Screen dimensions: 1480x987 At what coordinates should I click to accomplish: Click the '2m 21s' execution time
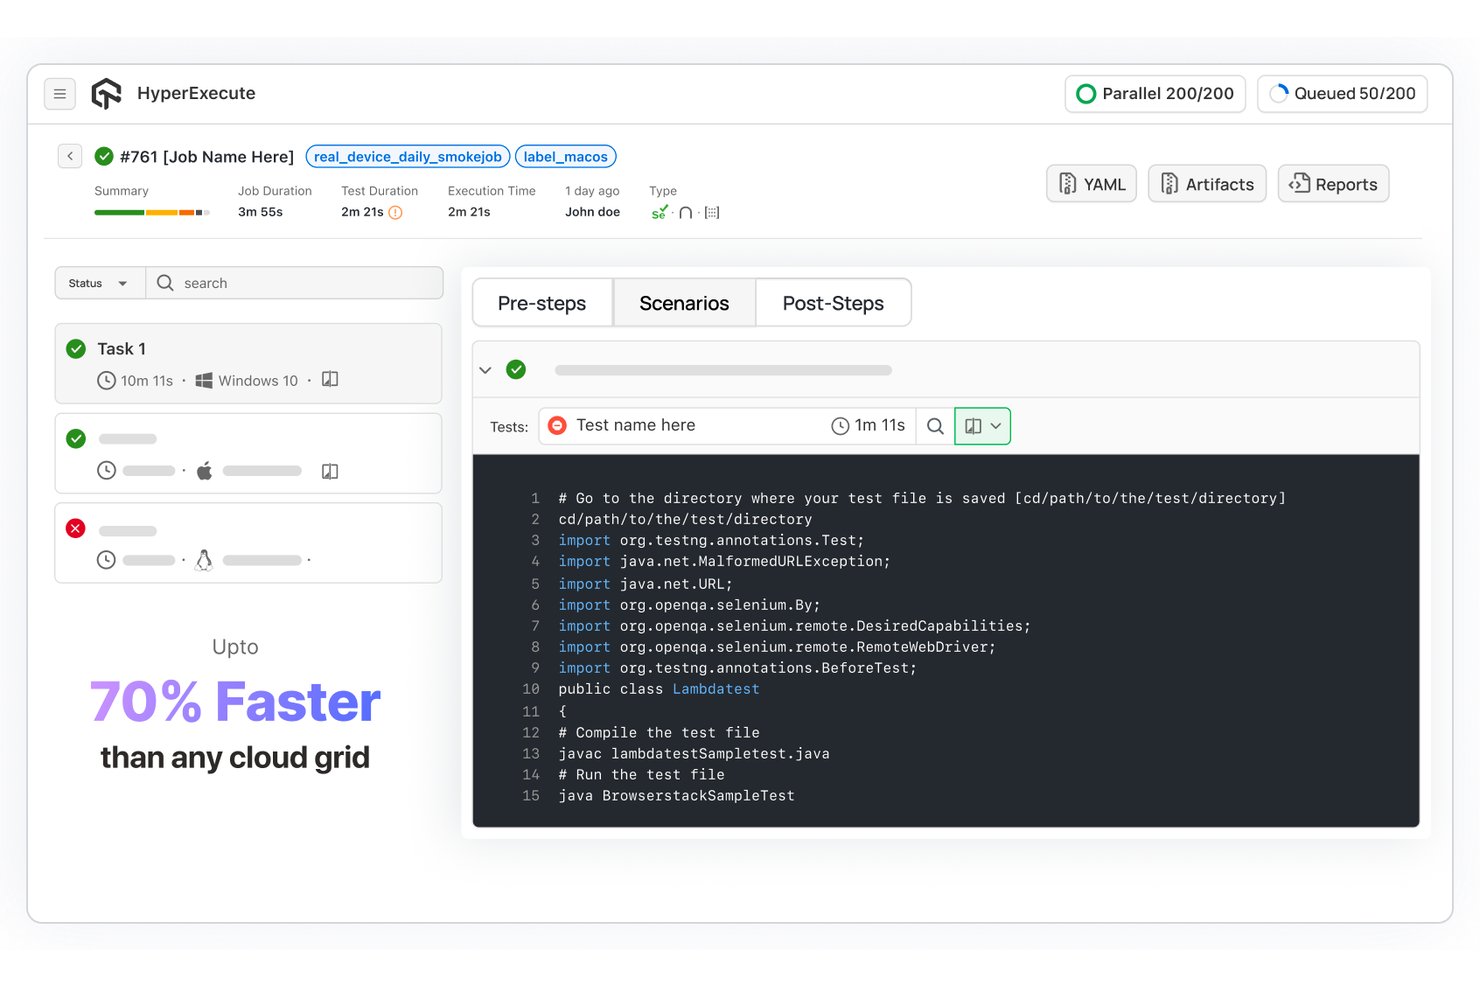tap(469, 212)
